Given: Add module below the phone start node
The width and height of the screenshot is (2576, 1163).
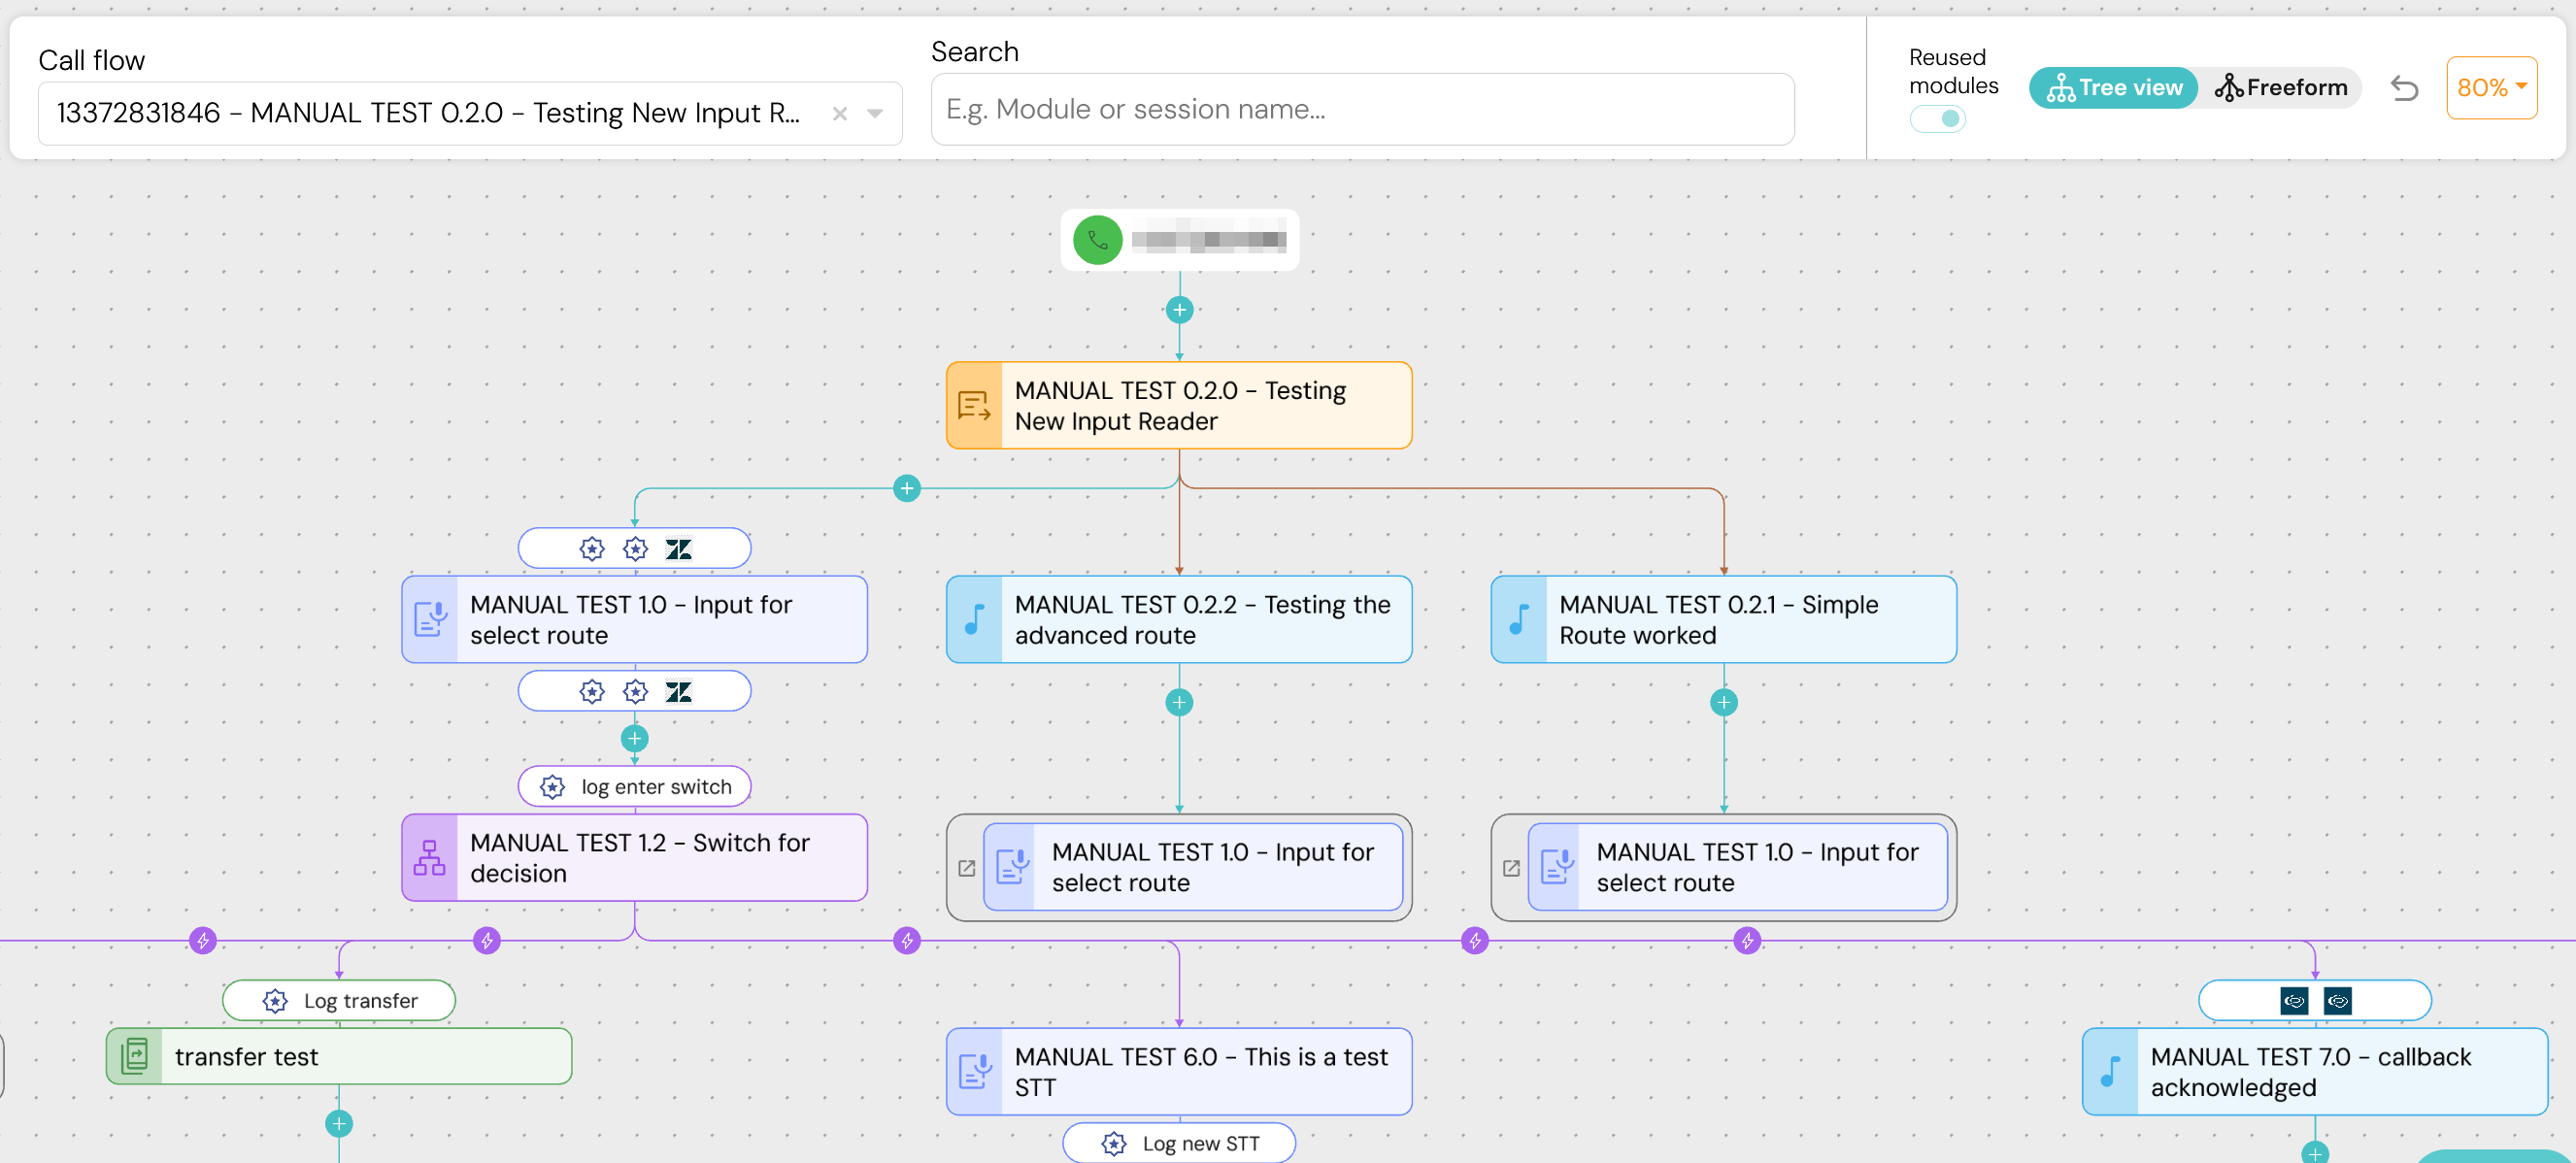Looking at the screenshot, I should click(1179, 310).
